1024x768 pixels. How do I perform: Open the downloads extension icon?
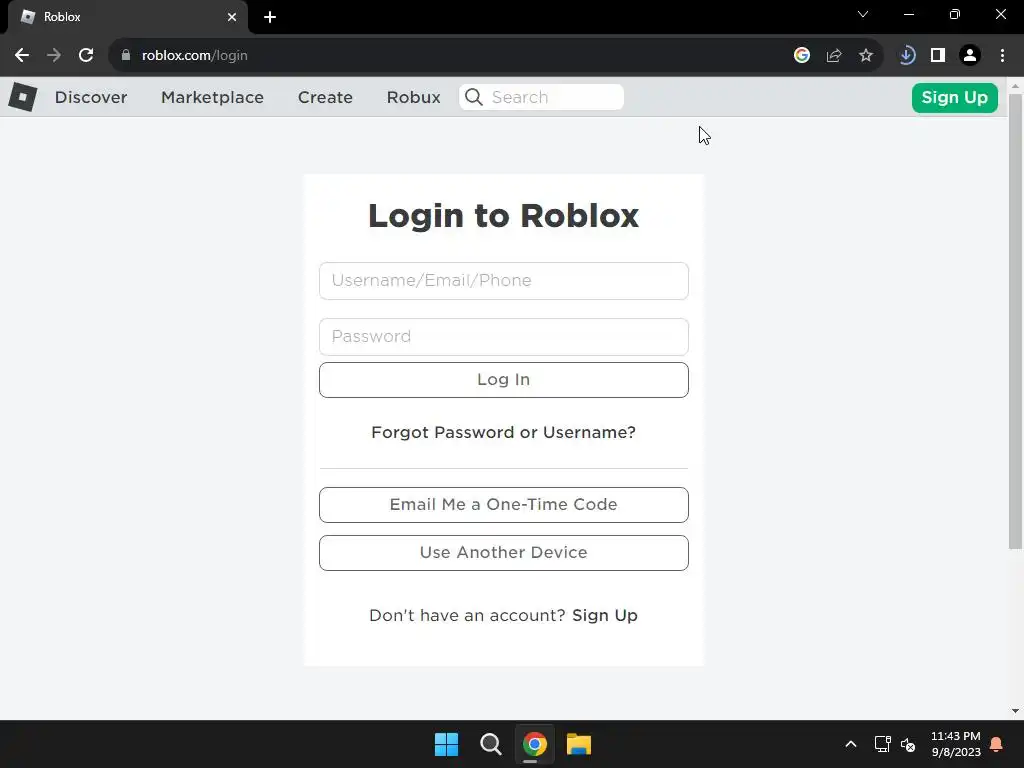906,56
